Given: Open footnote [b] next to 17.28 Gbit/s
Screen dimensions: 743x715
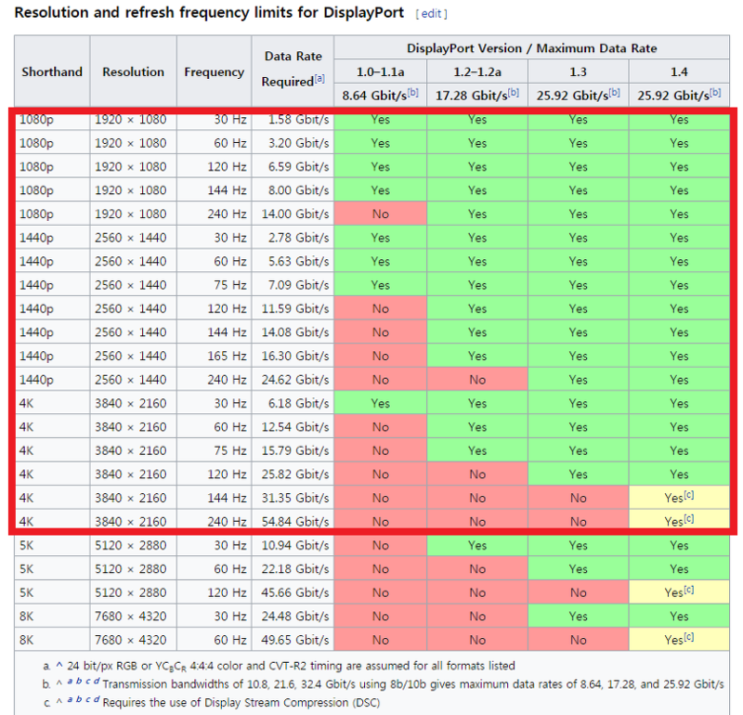Looking at the screenshot, I should 514,92.
